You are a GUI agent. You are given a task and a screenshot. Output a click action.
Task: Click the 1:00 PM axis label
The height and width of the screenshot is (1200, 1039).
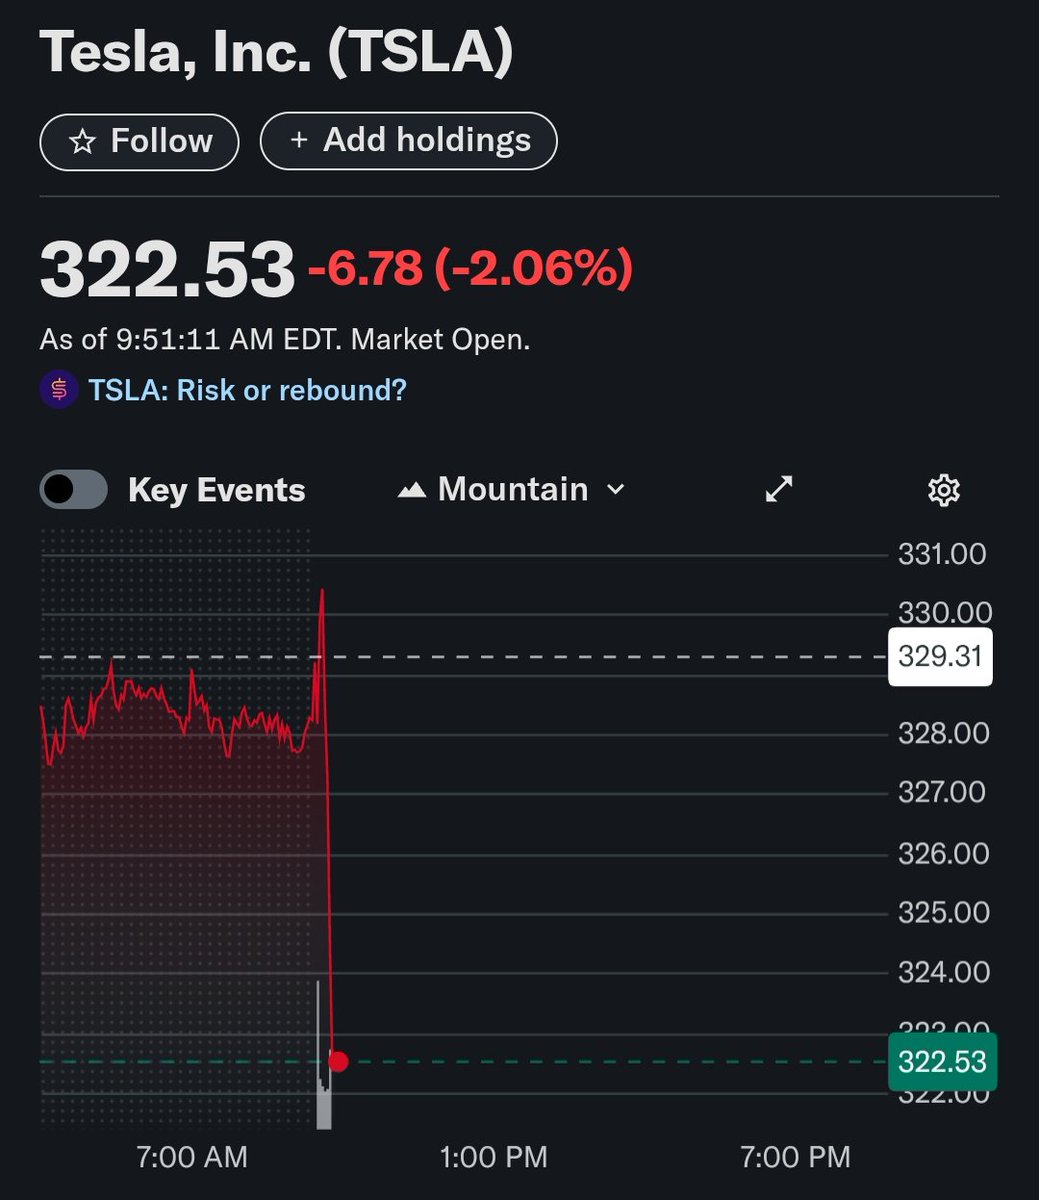tap(494, 1157)
